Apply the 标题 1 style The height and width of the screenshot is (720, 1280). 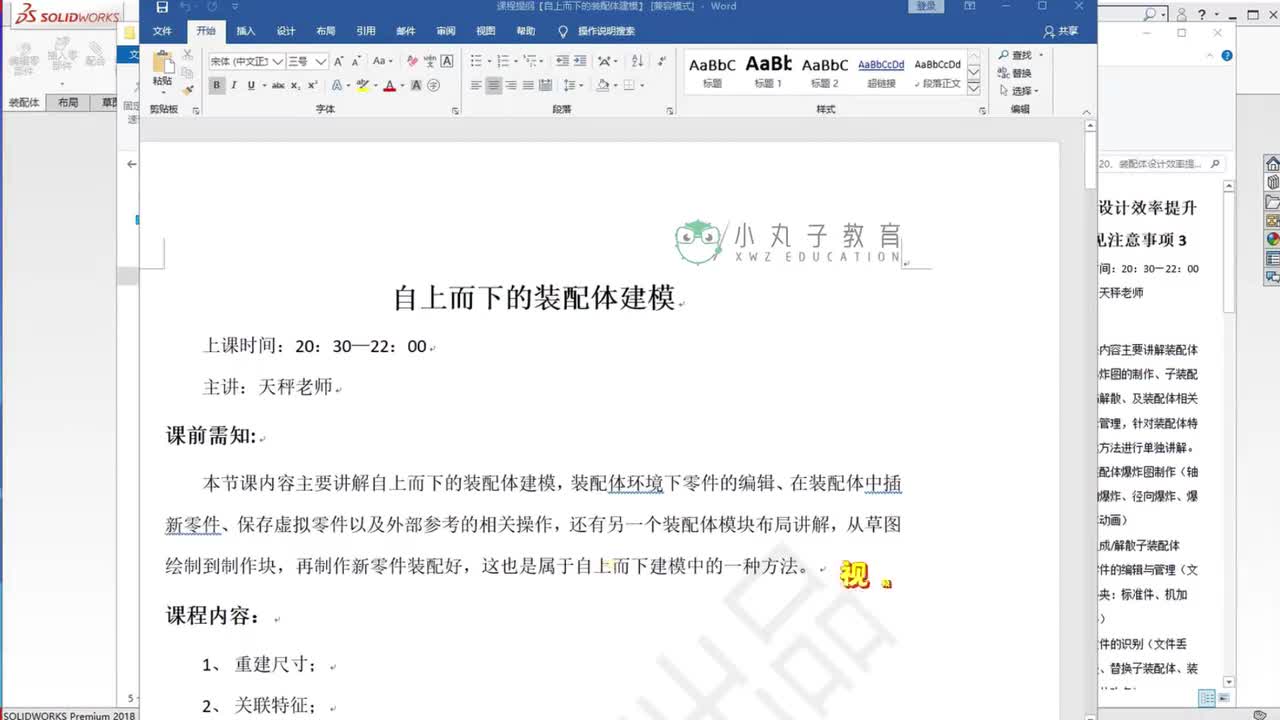768,71
